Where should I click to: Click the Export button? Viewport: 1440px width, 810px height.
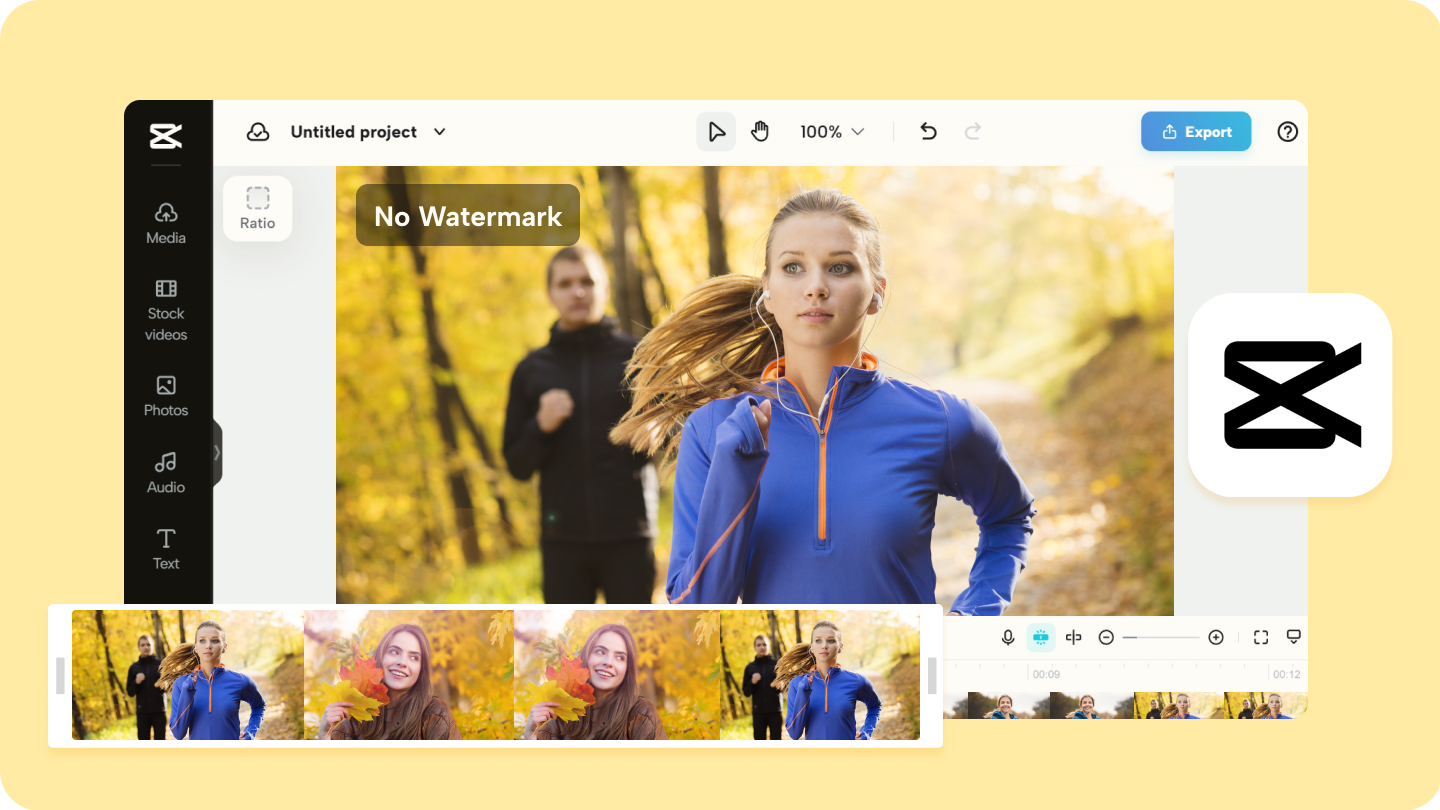(x=1196, y=131)
